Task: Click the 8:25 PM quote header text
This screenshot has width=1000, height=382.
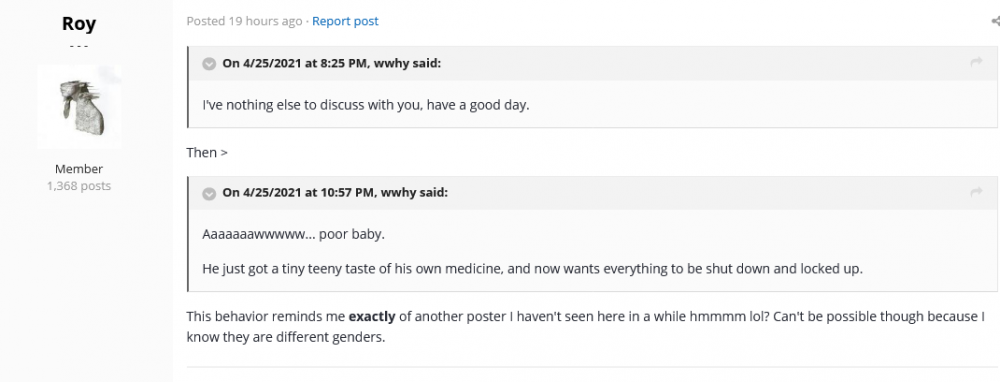Action: [x=332, y=63]
